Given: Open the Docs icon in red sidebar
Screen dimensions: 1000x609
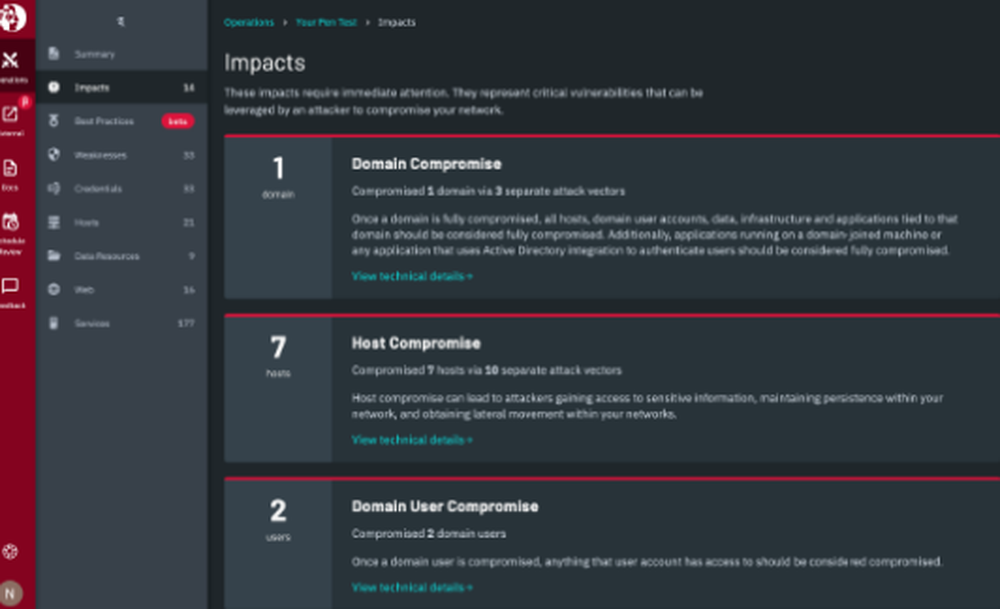Looking at the screenshot, I should point(11,168).
